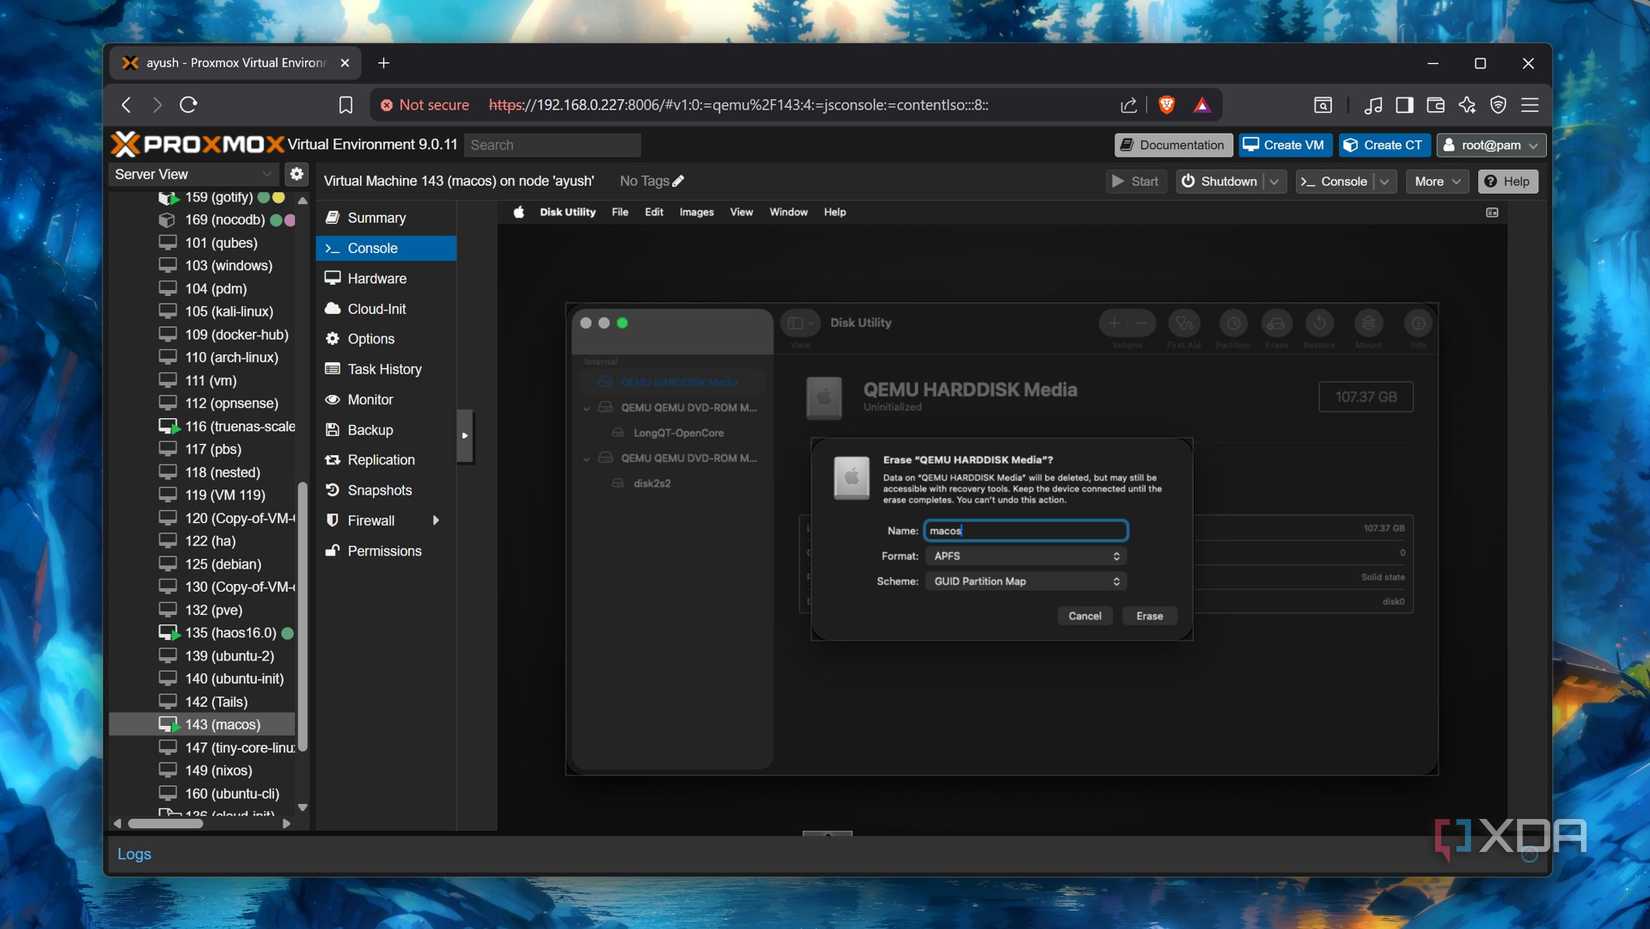The height and width of the screenshot is (929, 1650).
Task: Select LongQT-OpenCore volume in sidebar
Action: click(678, 433)
